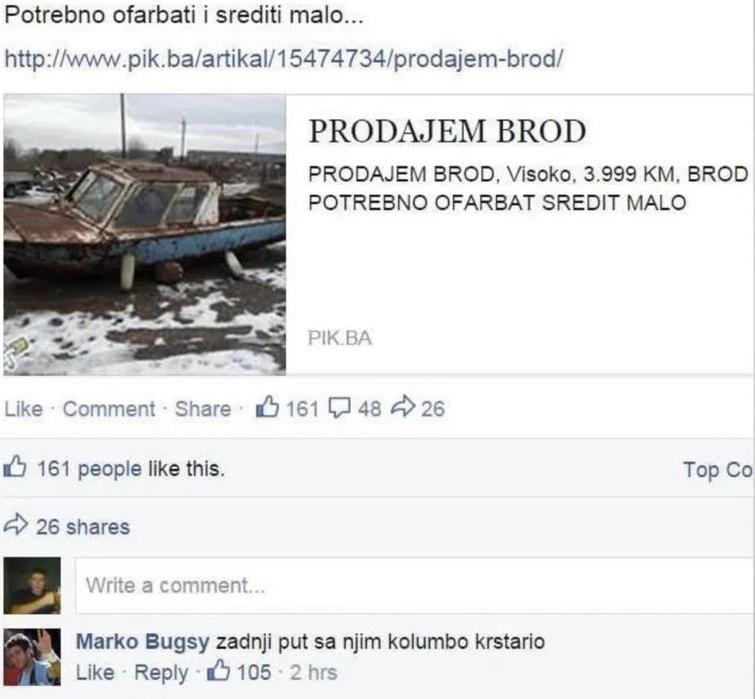Click the Comment link under the post

[109, 409]
